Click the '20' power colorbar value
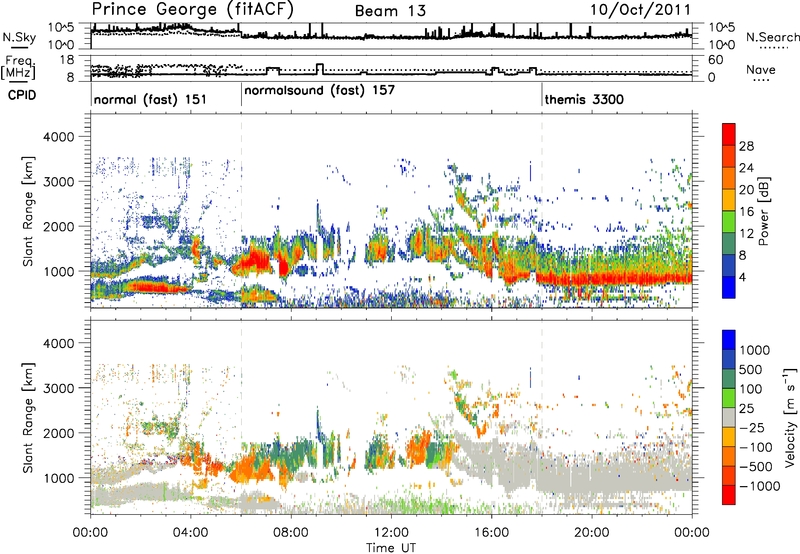Viewport: 800px width, 554px height. tap(746, 190)
